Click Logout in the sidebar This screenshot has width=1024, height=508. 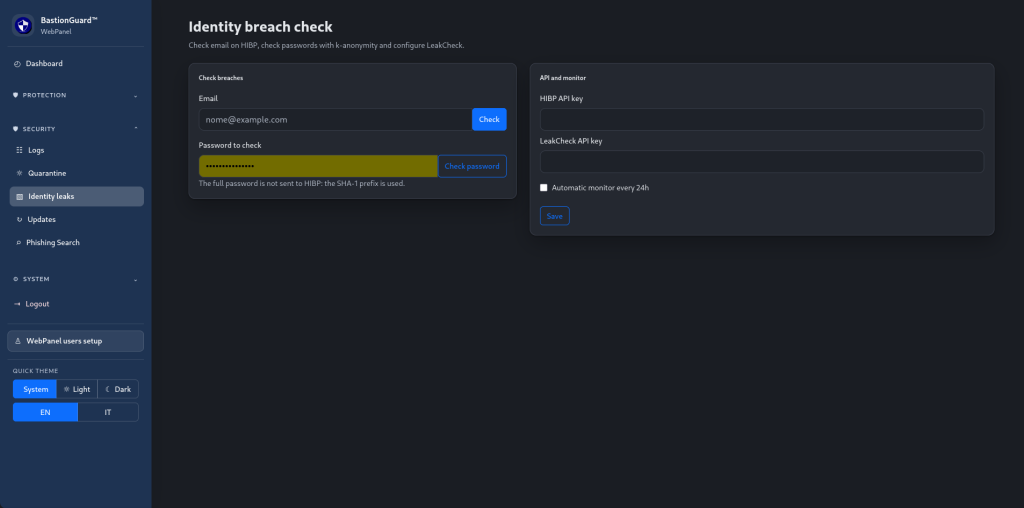[76, 304]
